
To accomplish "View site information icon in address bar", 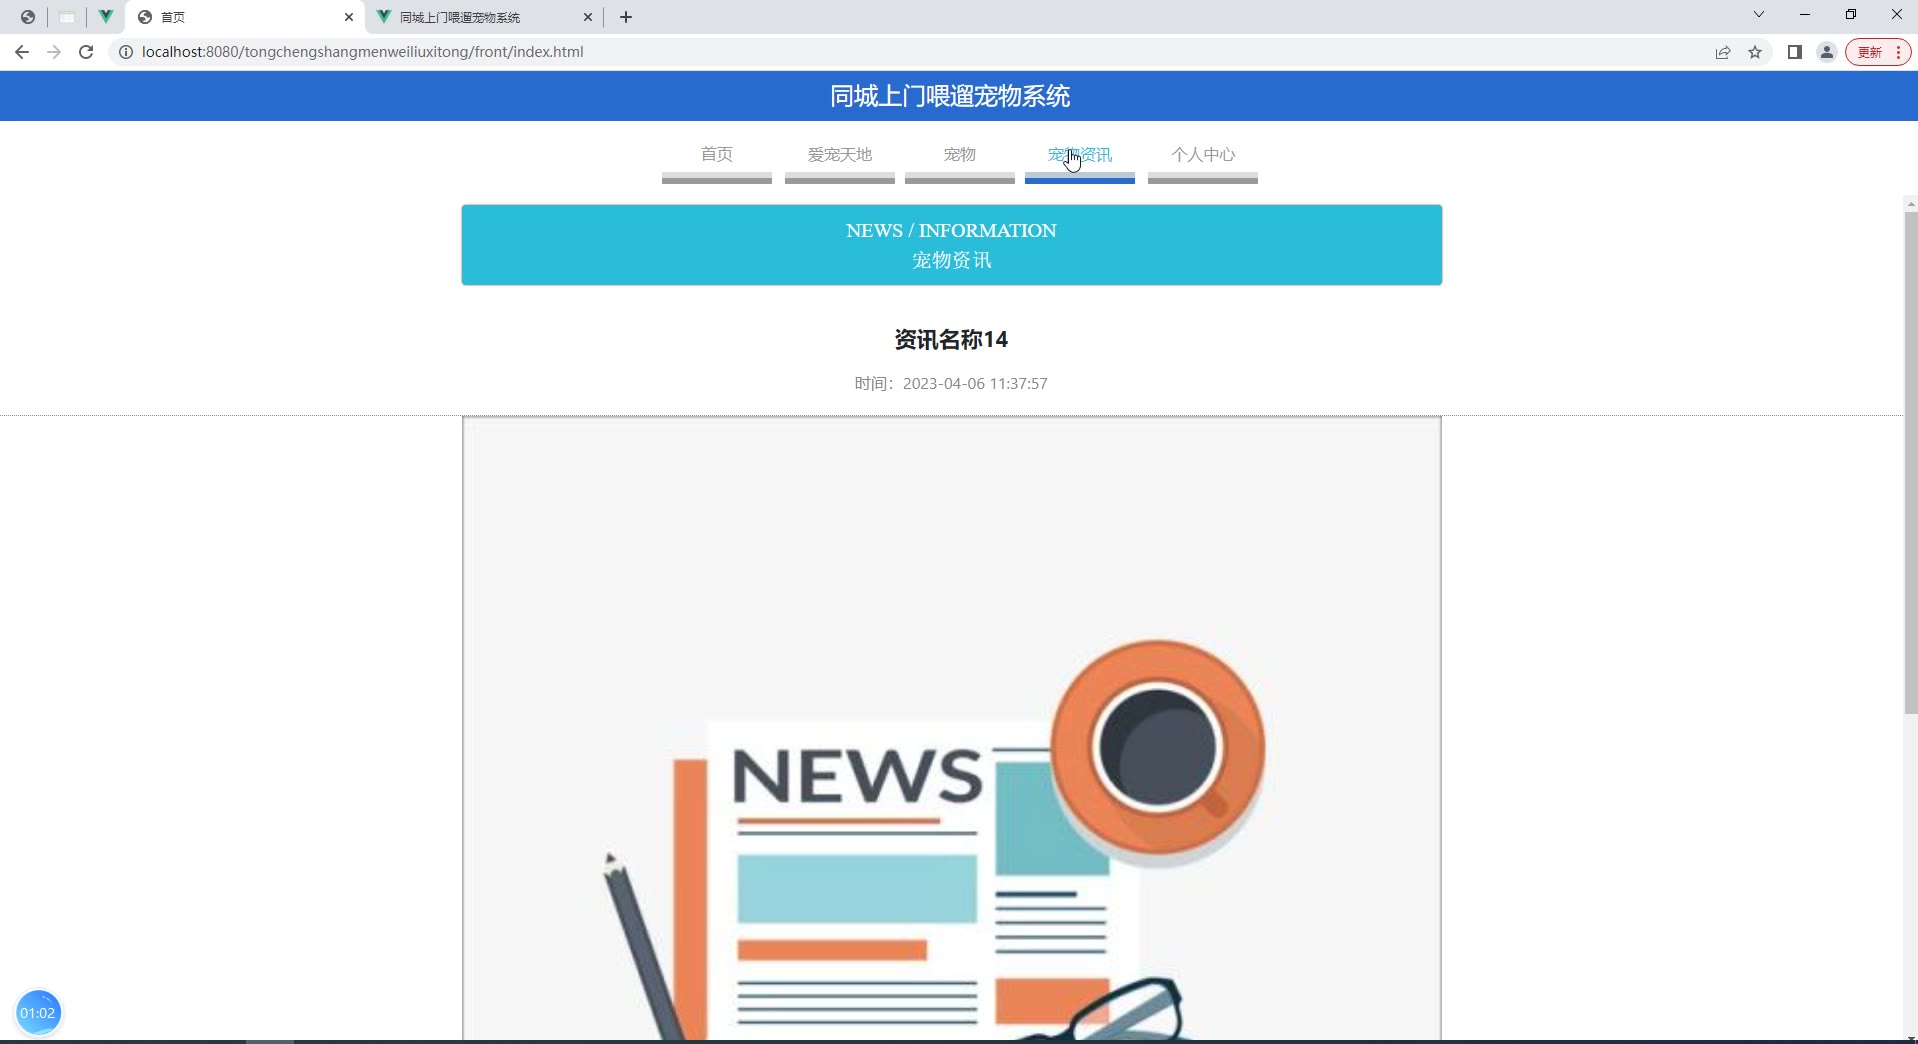I will point(126,52).
